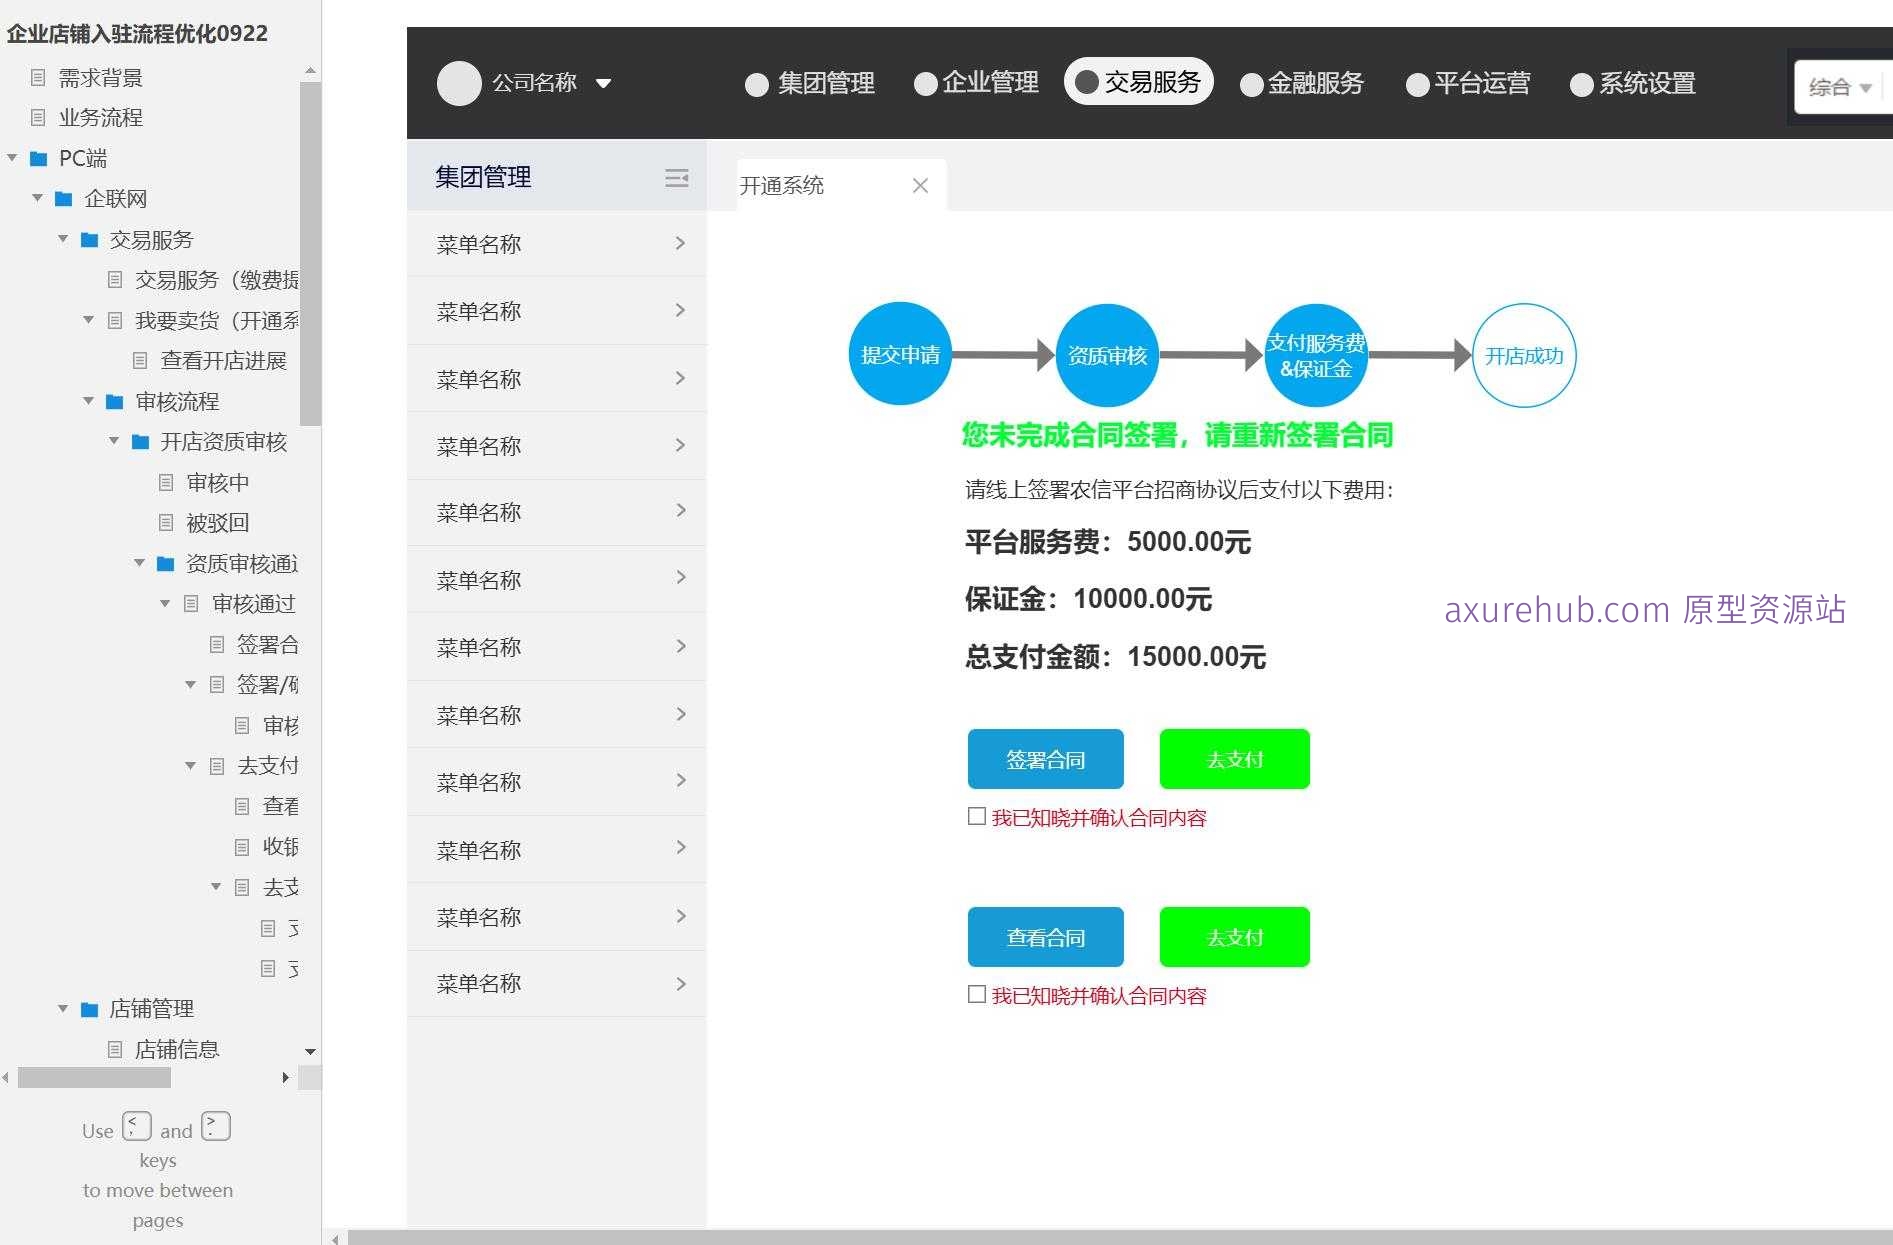Viewport: 1893px width, 1245px height.
Task: Close the 开通系统 tab
Action: [920, 185]
